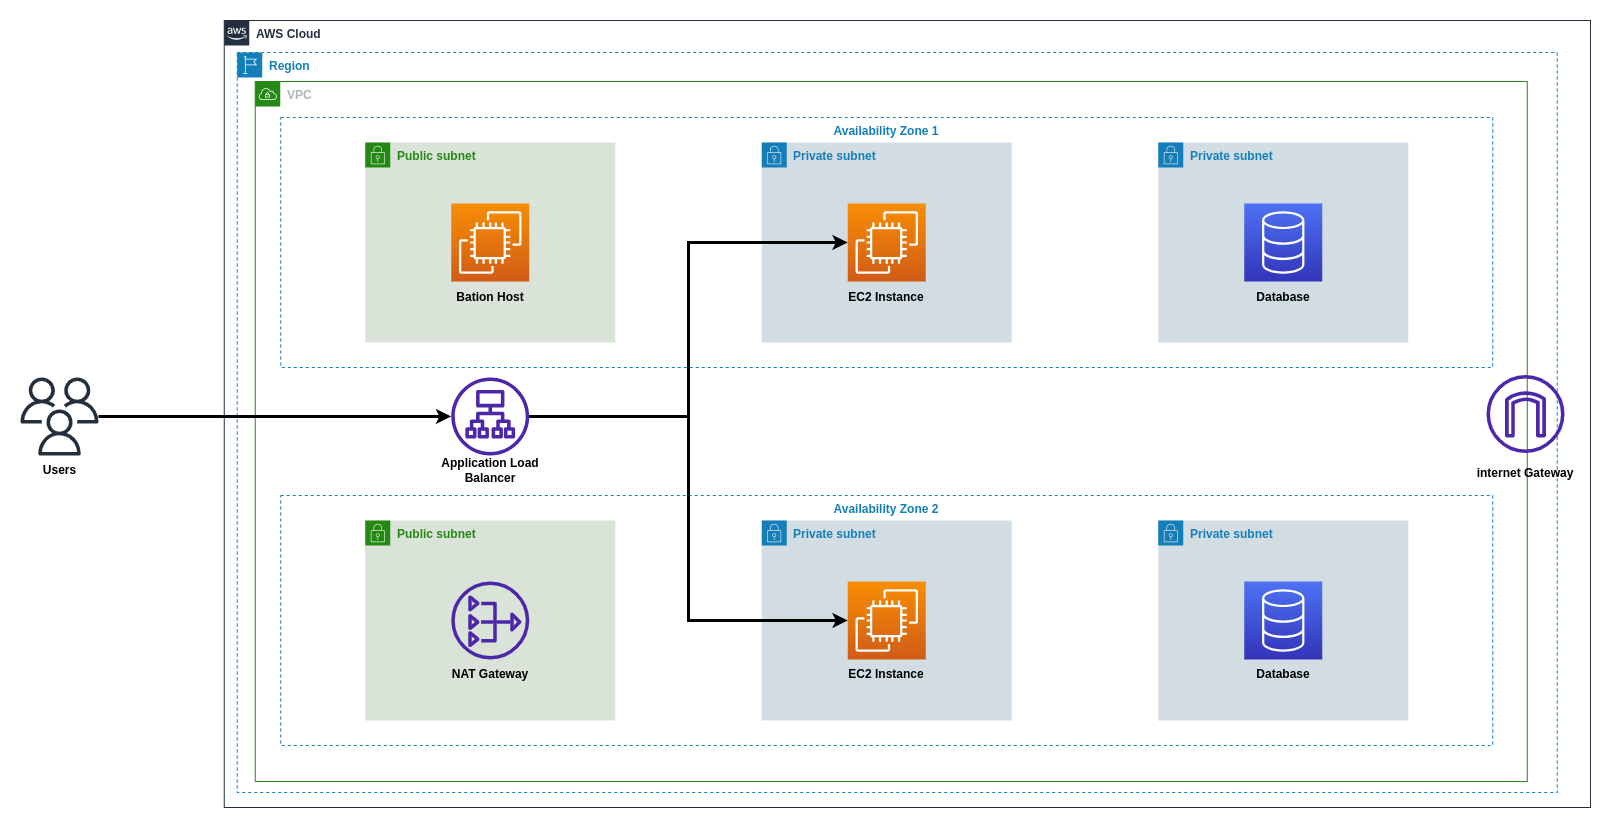Viewport: 1611px width, 828px height.
Task: Click the green VPC cloud icon
Action: [268, 94]
